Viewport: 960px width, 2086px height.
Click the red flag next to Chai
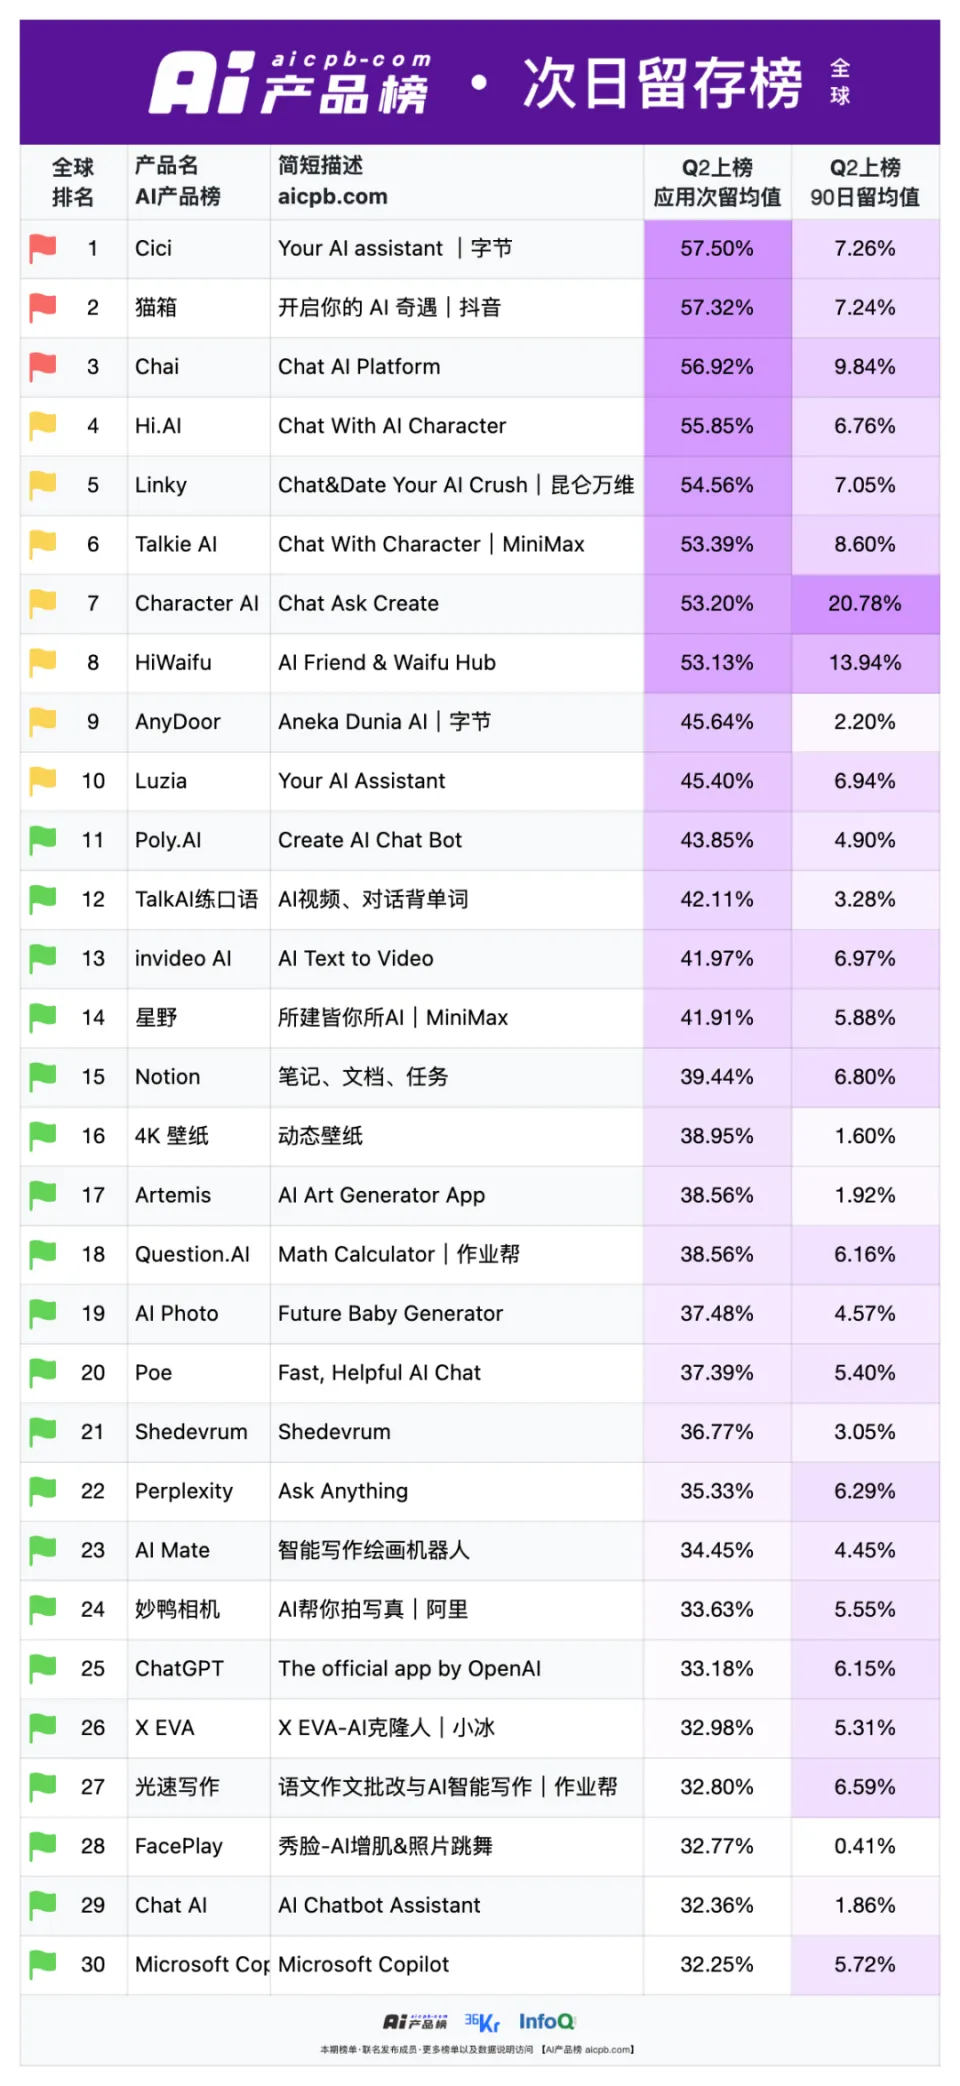point(43,366)
